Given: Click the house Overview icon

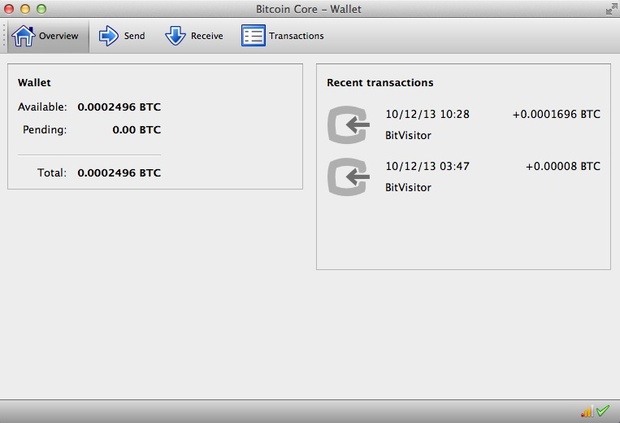Looking at the screenshot, I should coord(23,36).
